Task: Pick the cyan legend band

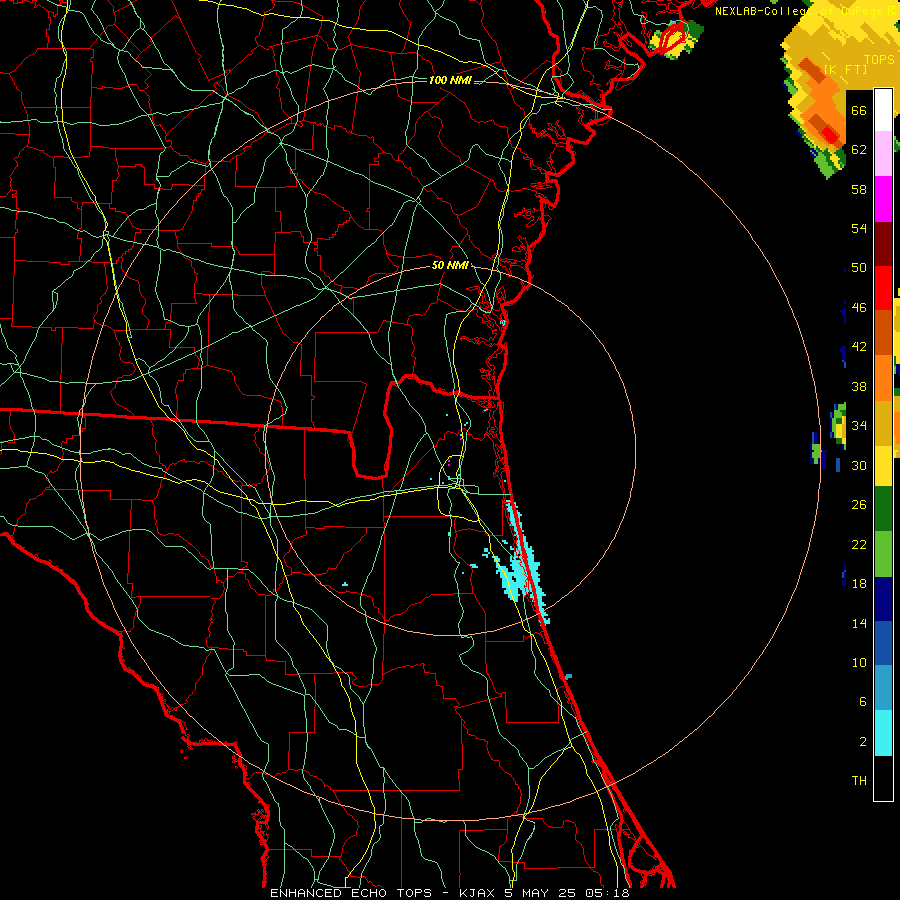Action: [883, 733]
